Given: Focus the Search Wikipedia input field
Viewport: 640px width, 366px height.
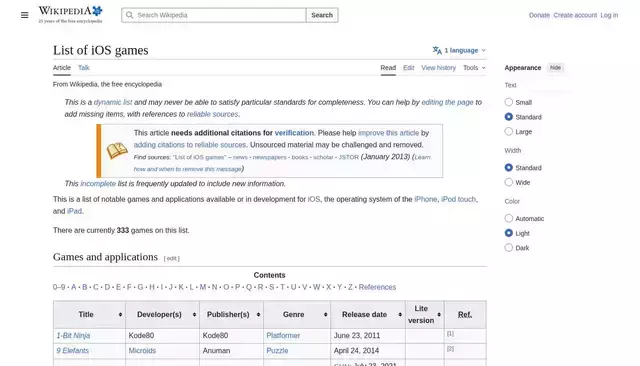Looking at the screenshot, I should 214,15.
